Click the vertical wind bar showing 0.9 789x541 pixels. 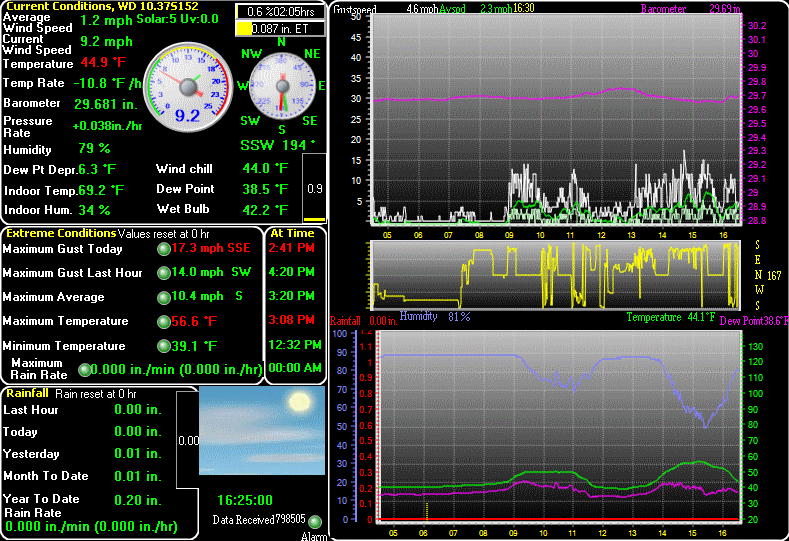[x=314, y=188]
